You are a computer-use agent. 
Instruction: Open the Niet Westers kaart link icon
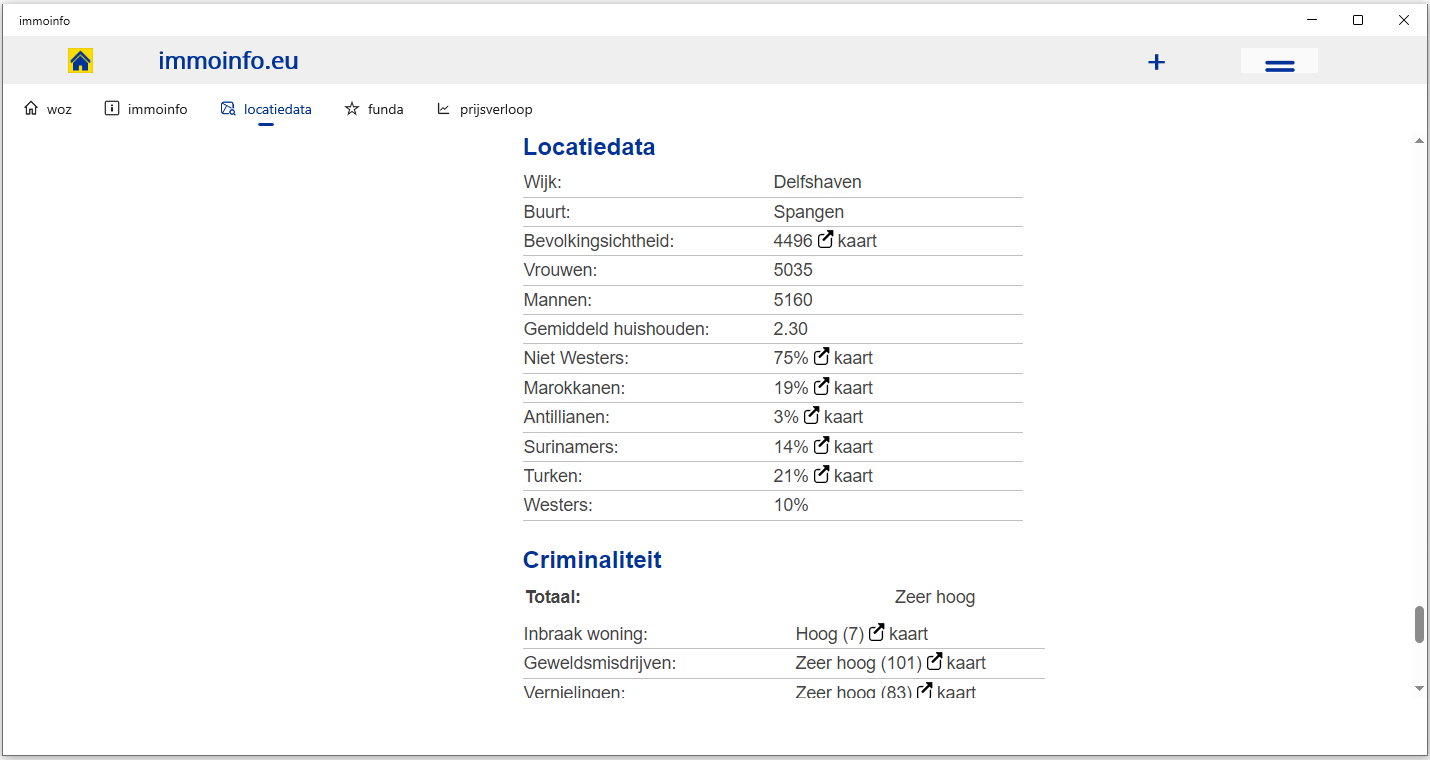point(822,357)
